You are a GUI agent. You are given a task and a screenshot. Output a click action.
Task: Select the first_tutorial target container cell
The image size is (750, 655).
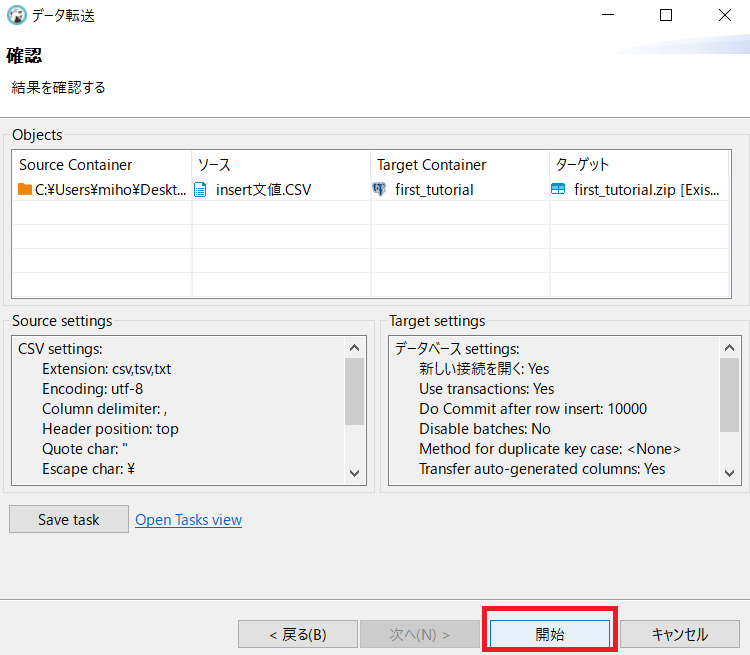point(460,189)
